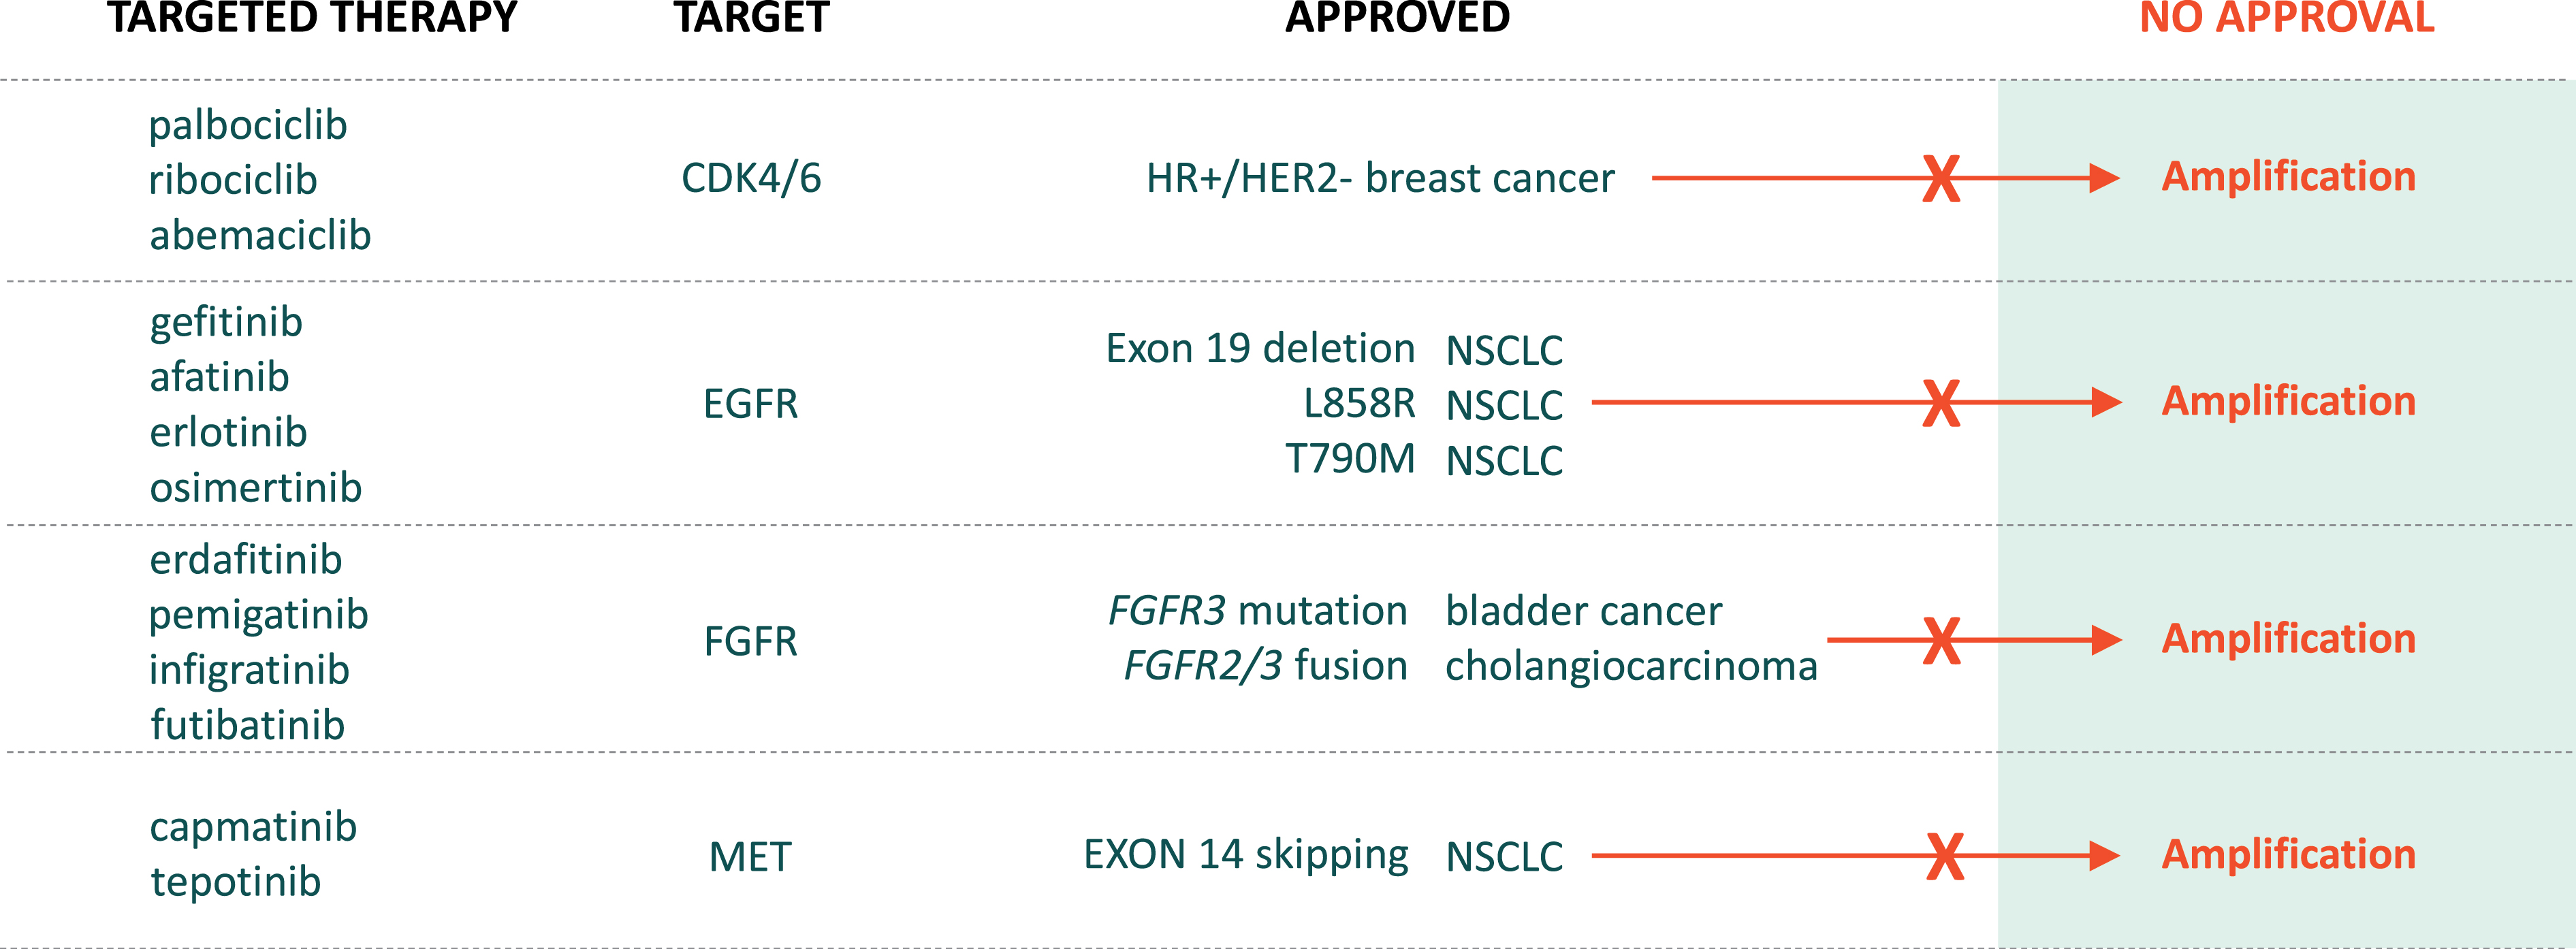2576x949 pixels.
Task: Click the FGFR3 mutation label
Action: pyautogui.click(x=1257, y=611)
